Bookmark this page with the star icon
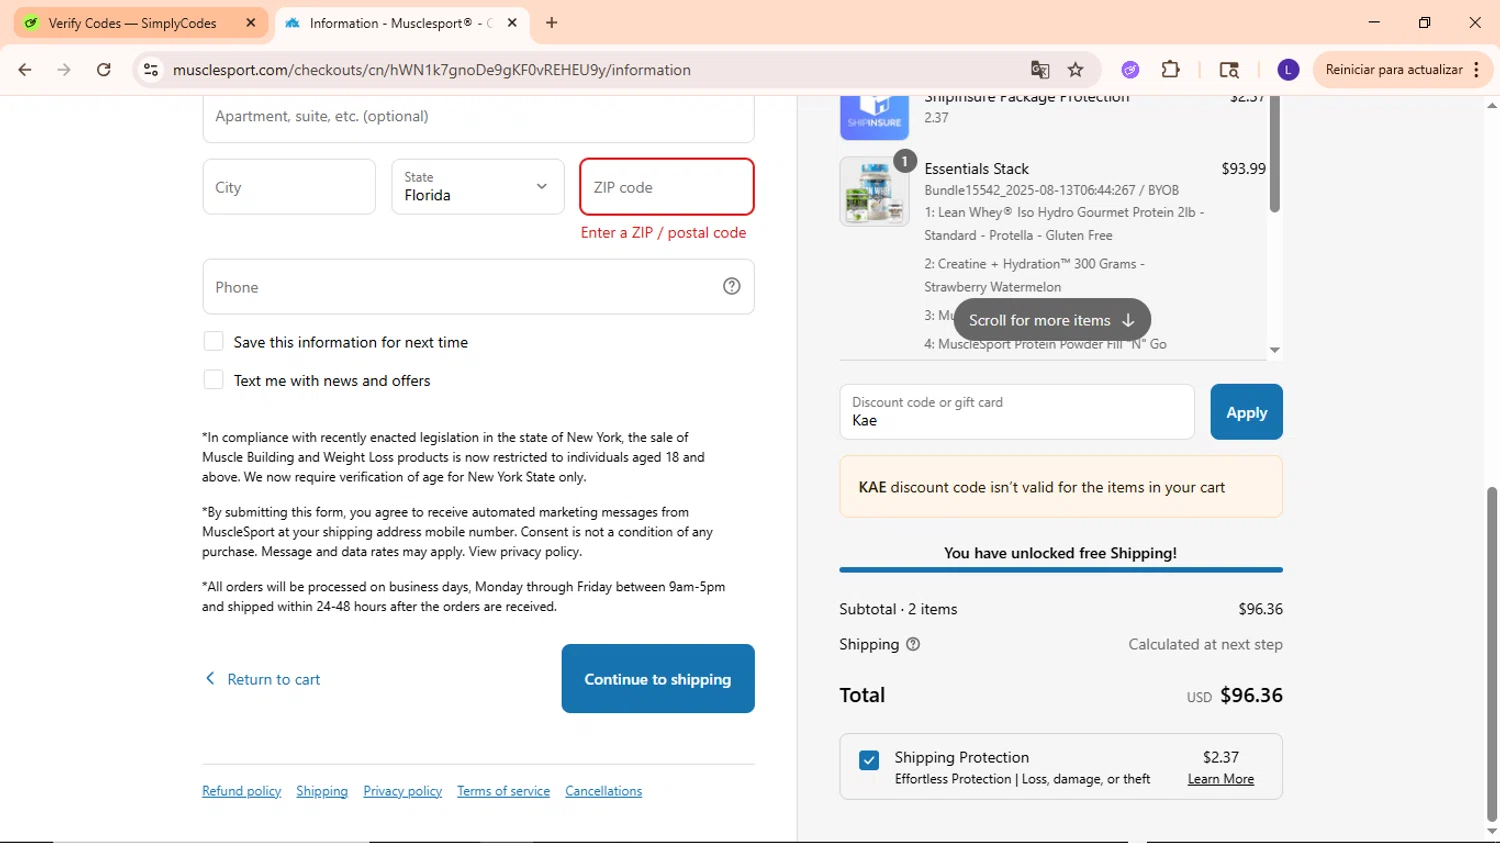The width and height of the screenshot is (1500, 843). (1076, 70)
